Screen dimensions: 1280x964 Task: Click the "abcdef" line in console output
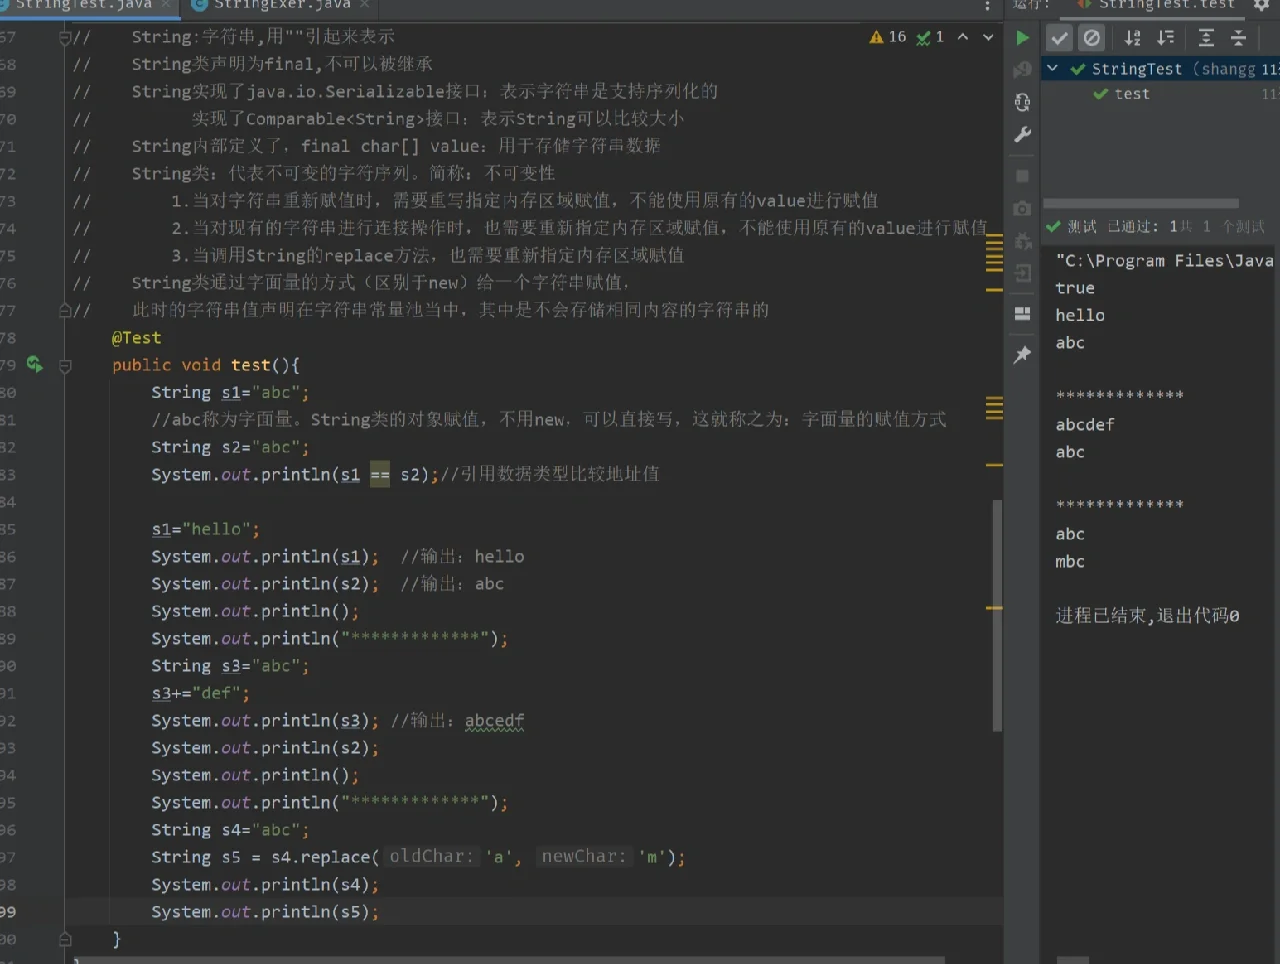tap(1085, 424)
